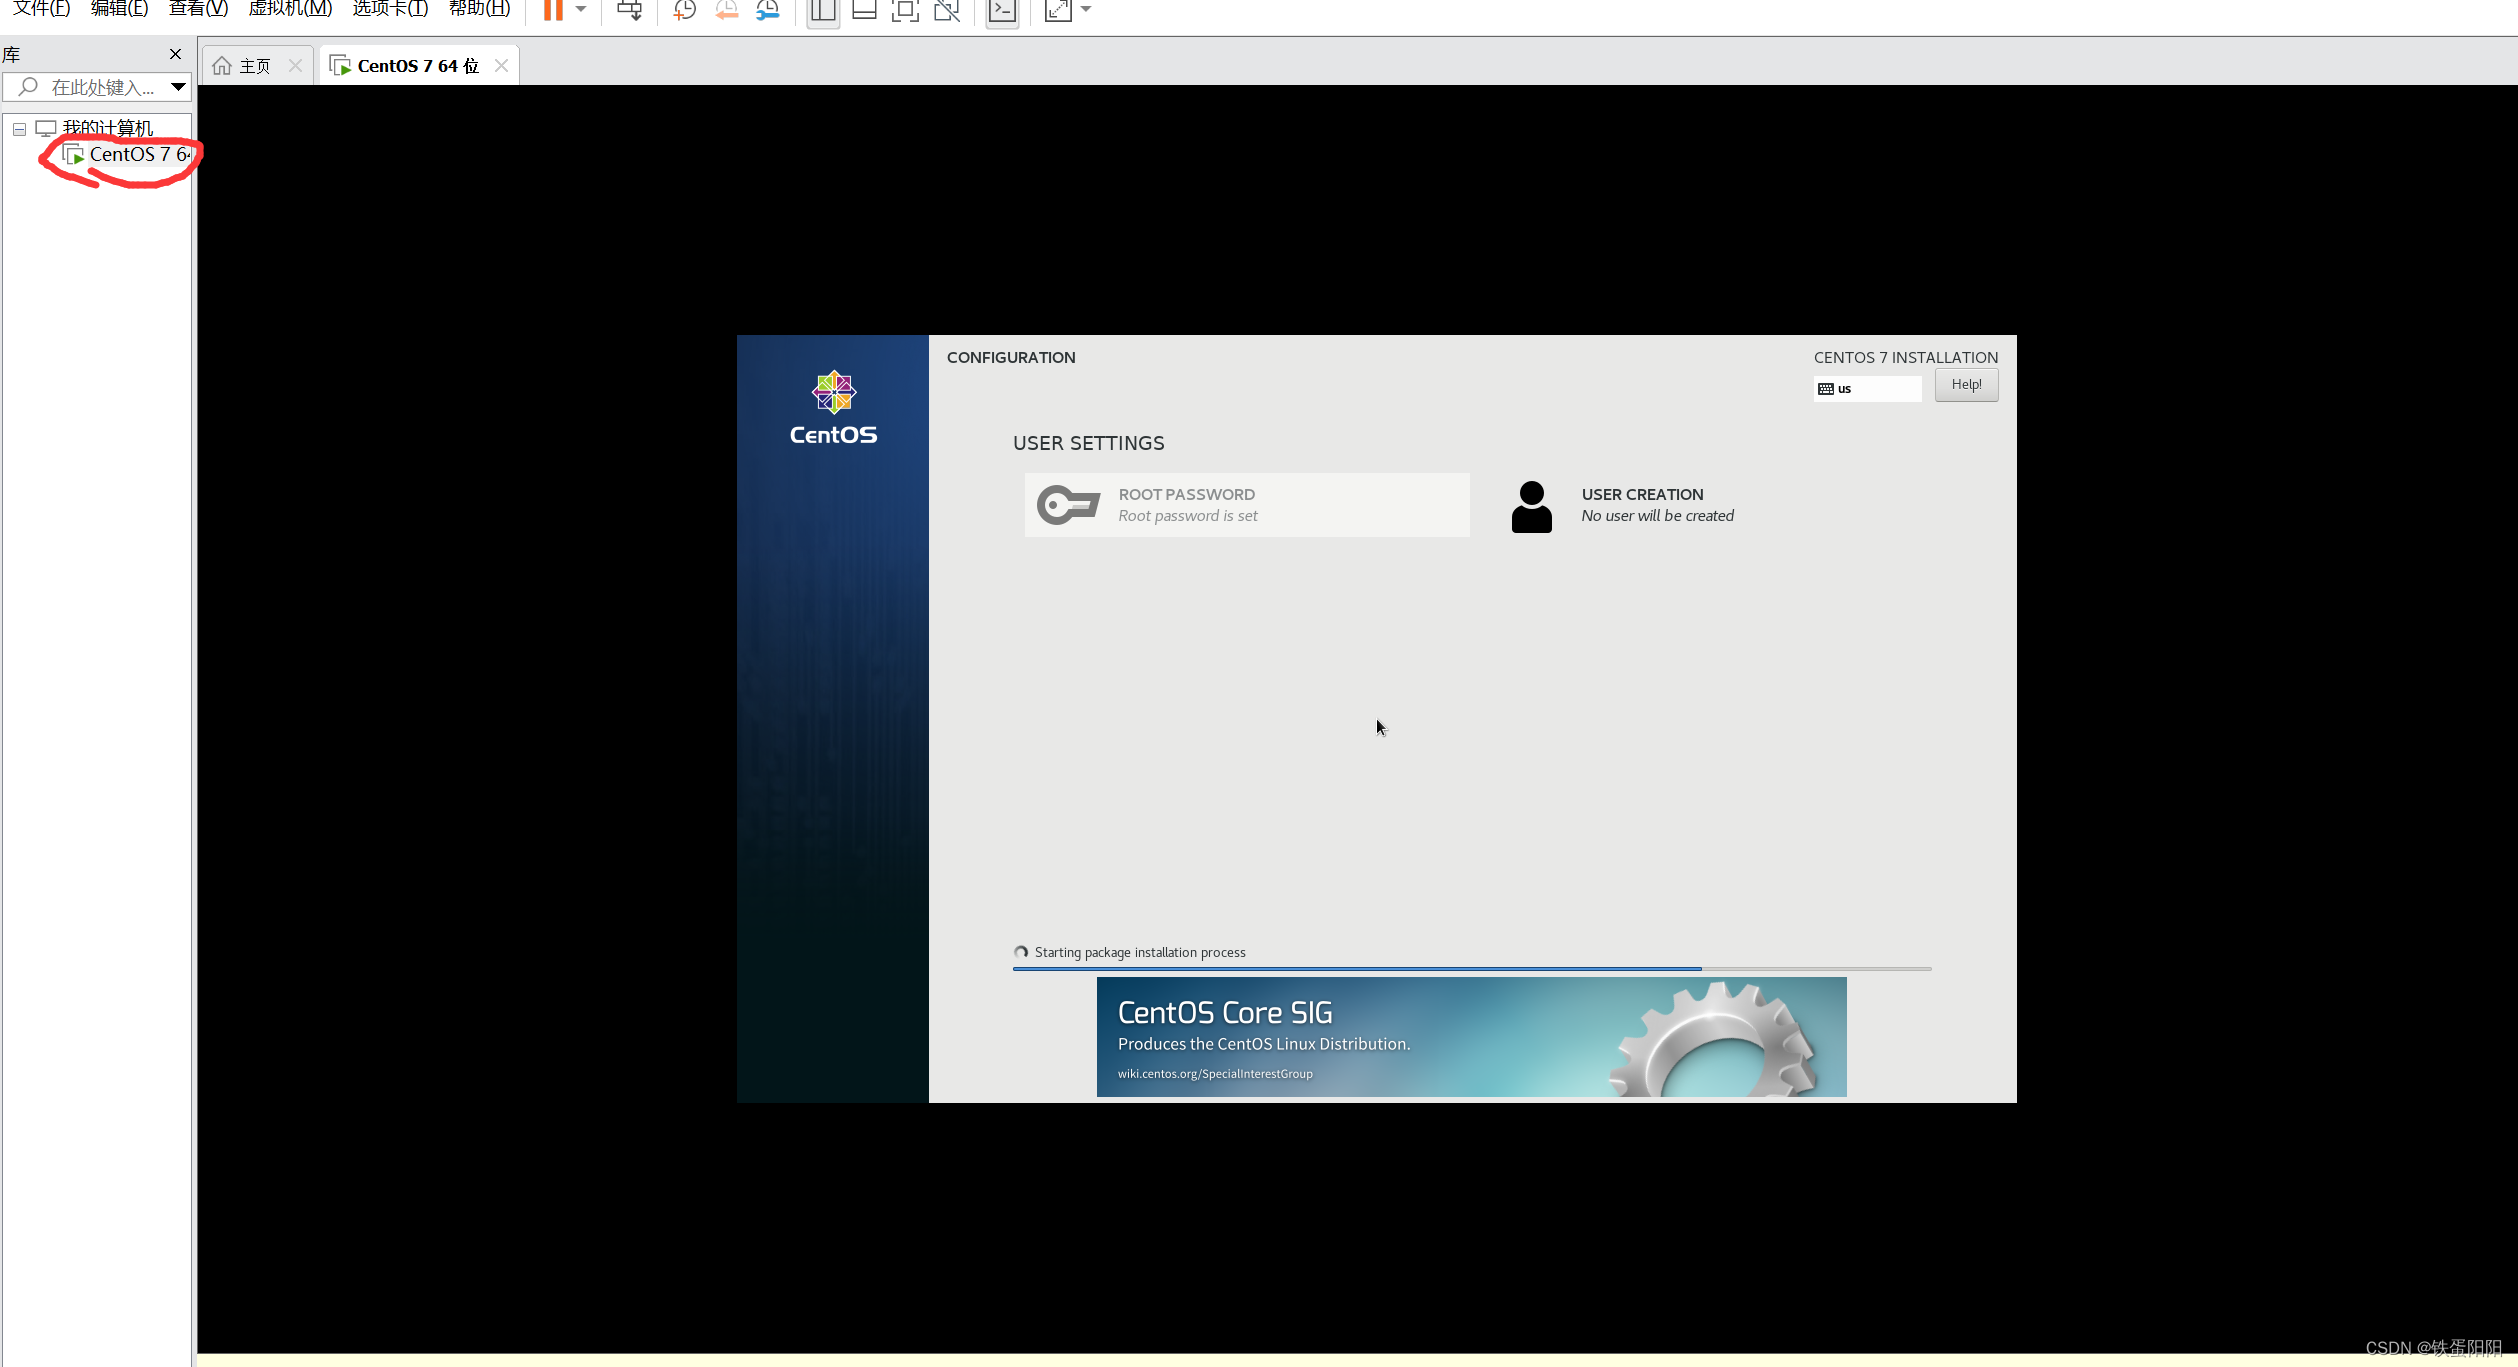Toggle the library sidebar view icon
Viewport: 2518px width, 1367px height.
click(x=823, y=10)
